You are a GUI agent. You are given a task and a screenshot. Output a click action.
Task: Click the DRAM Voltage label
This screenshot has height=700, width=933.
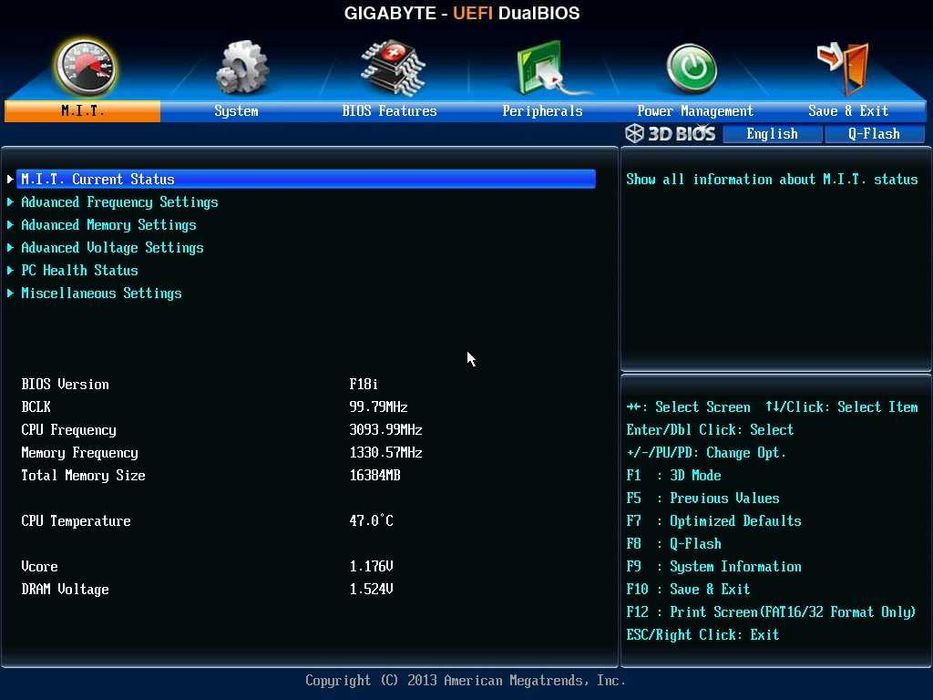65,589
